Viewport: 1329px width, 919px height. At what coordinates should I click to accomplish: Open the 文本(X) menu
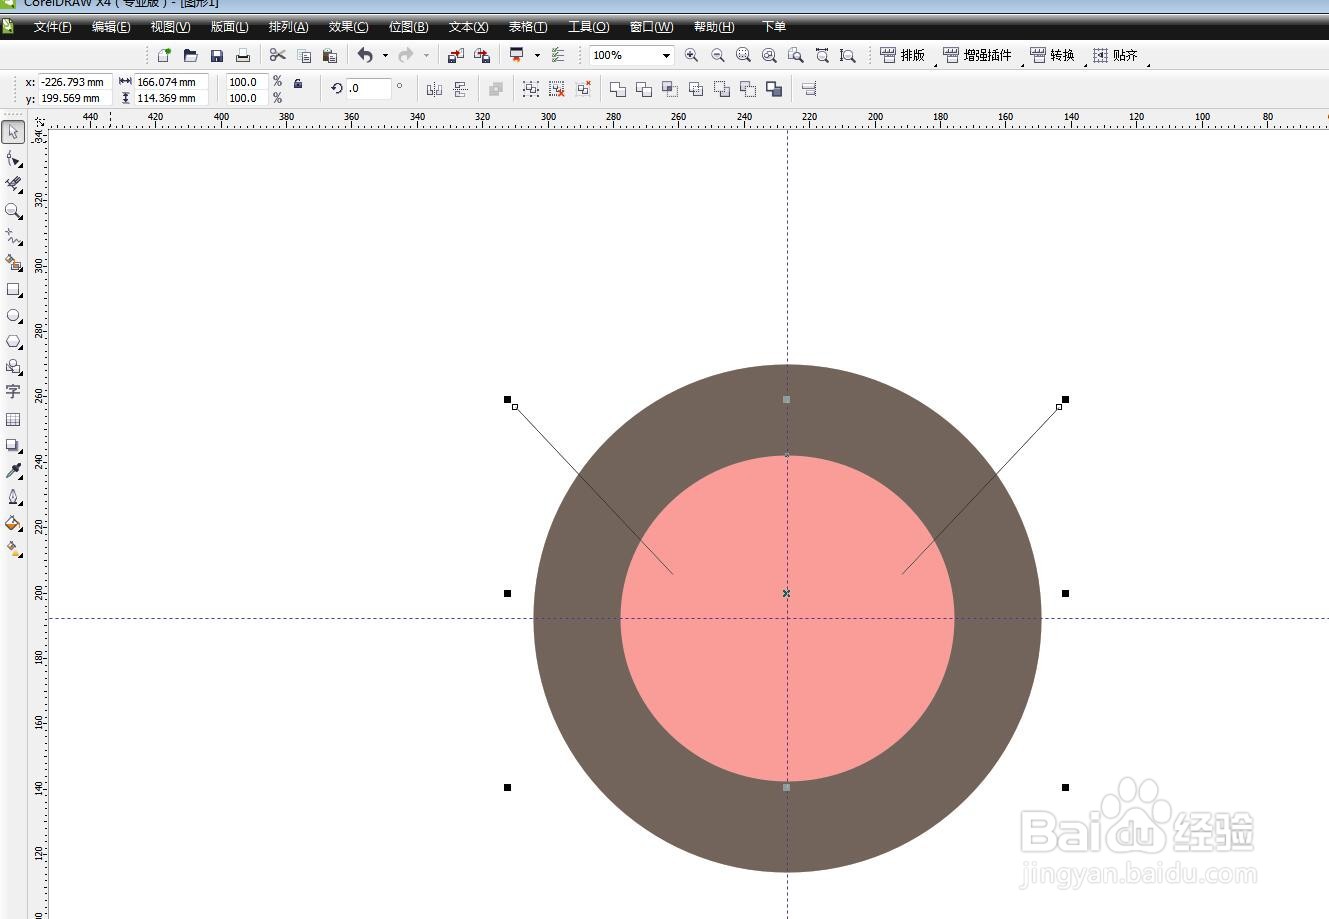point(468,27)
